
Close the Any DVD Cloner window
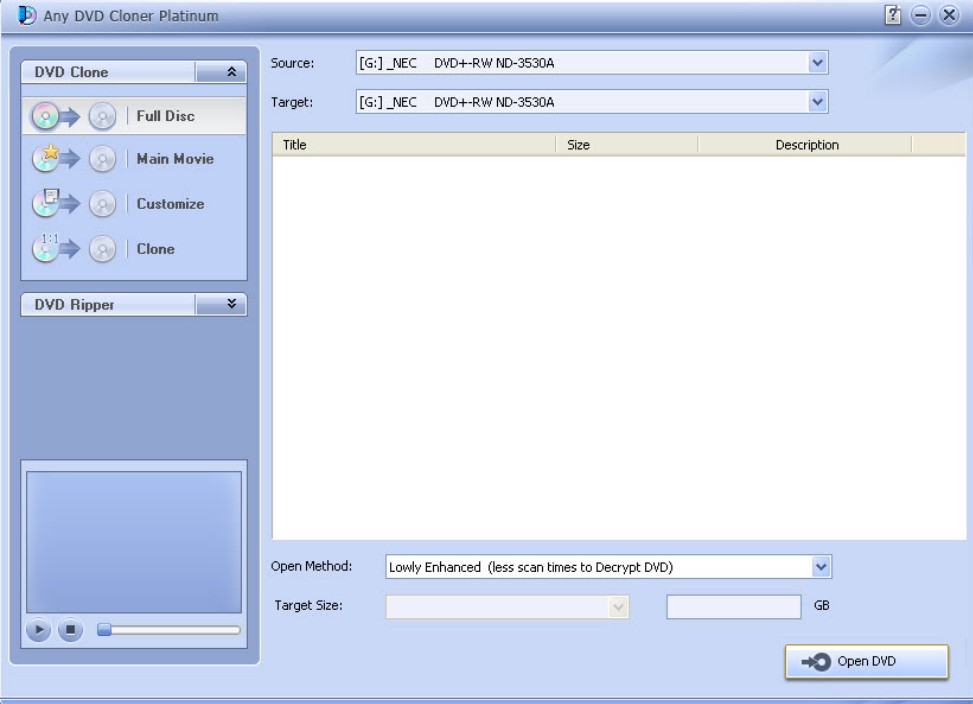949,15
